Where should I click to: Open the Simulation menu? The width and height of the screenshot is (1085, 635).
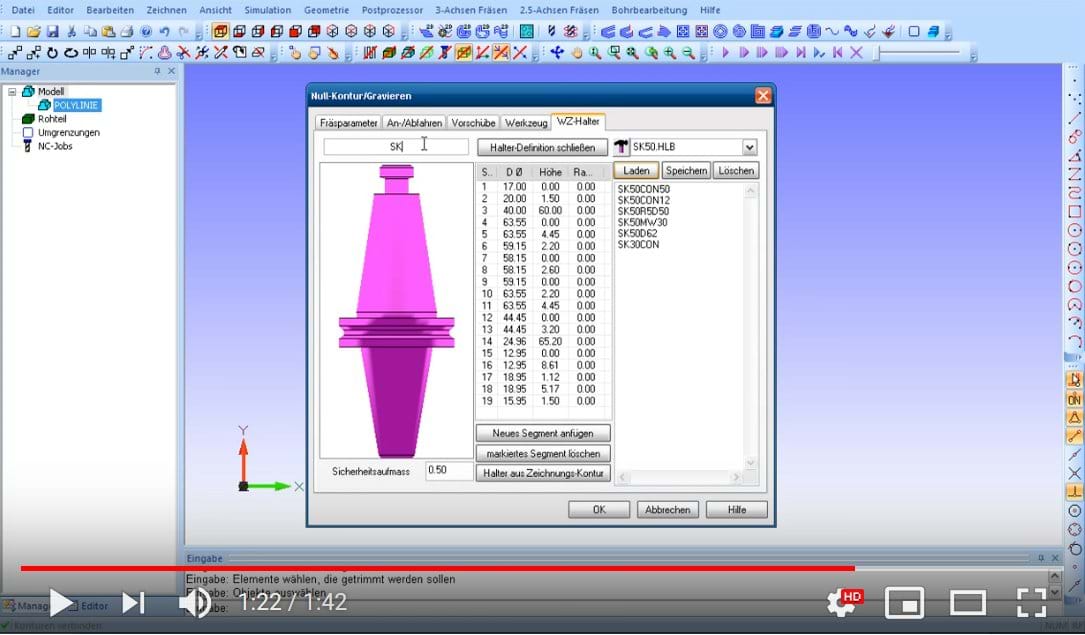pos(267,10)
